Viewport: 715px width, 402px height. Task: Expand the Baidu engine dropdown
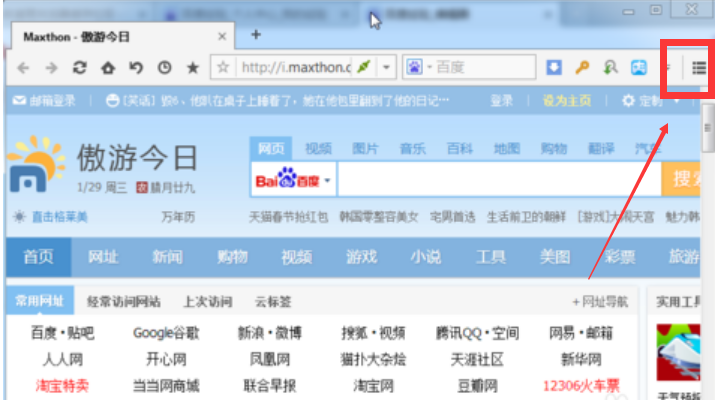[x=327, y=180]
